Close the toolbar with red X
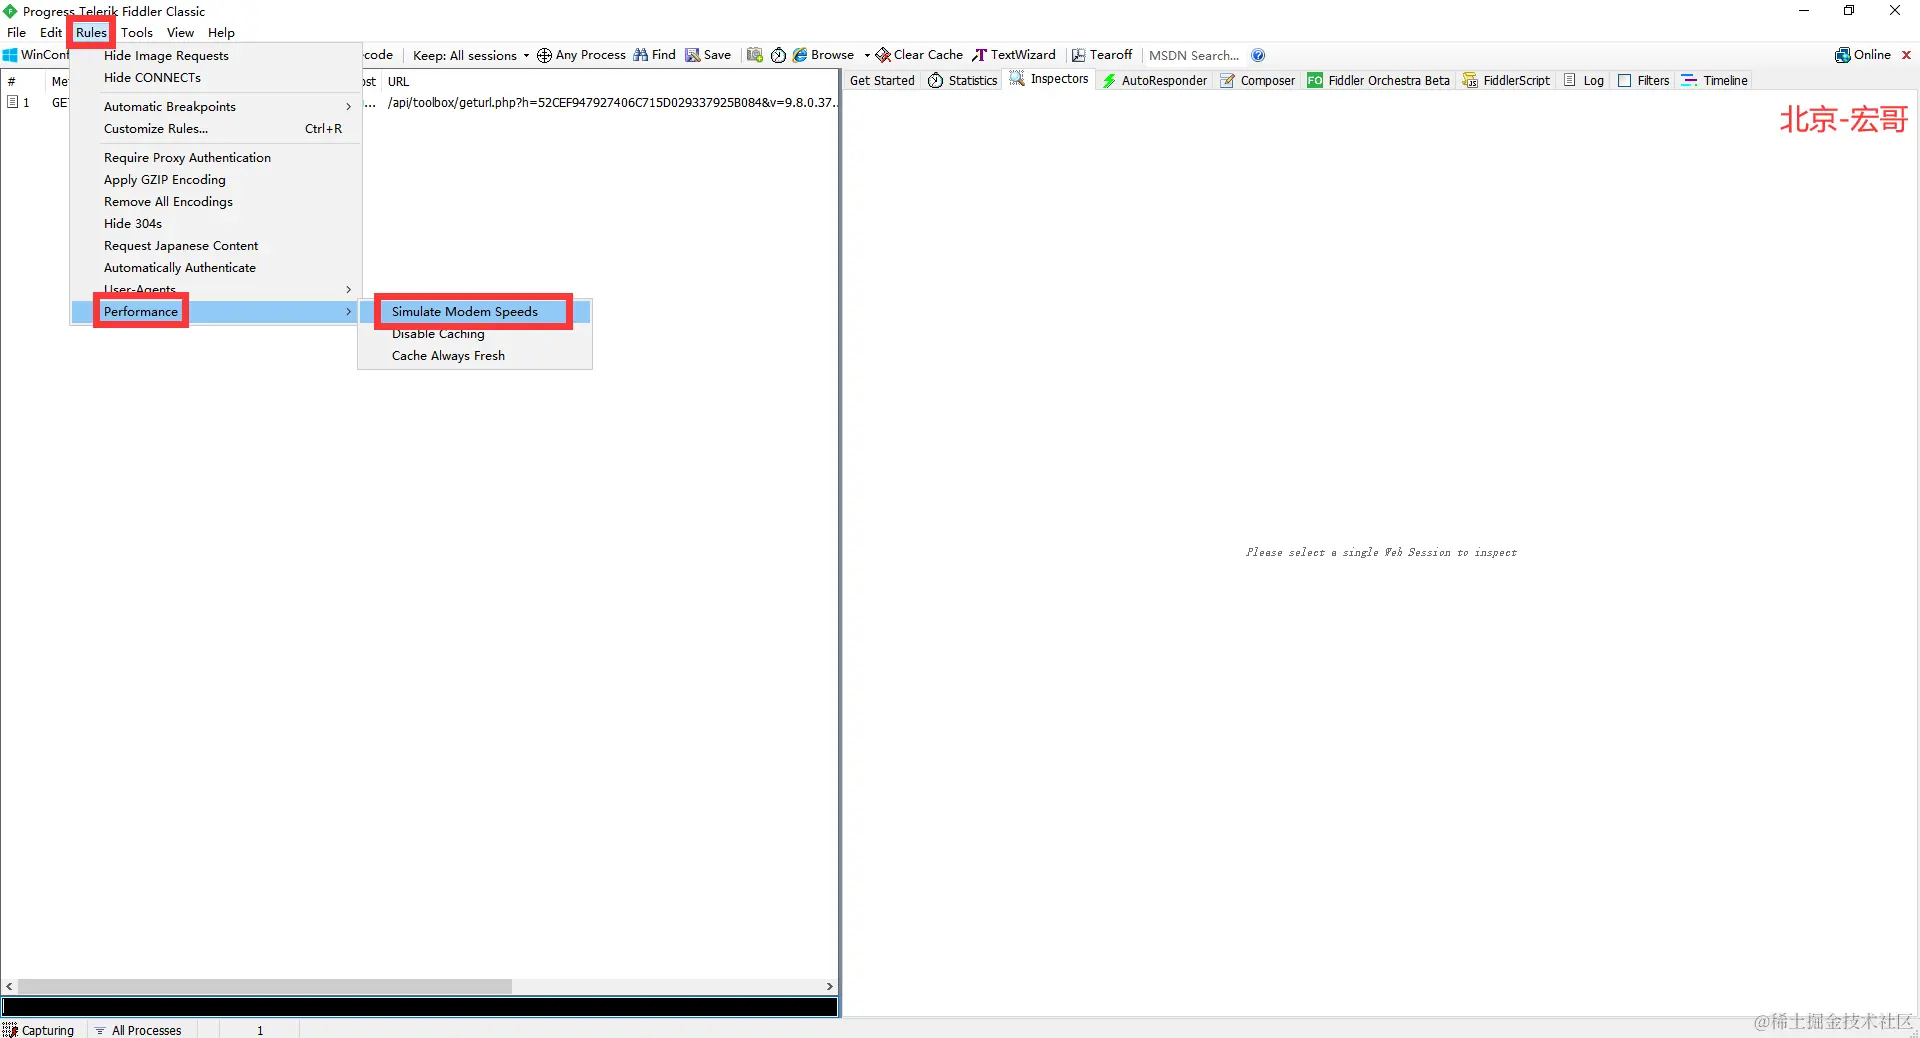The image size is (1920, 1038). pyautogui.click(x=1906, y=55)
